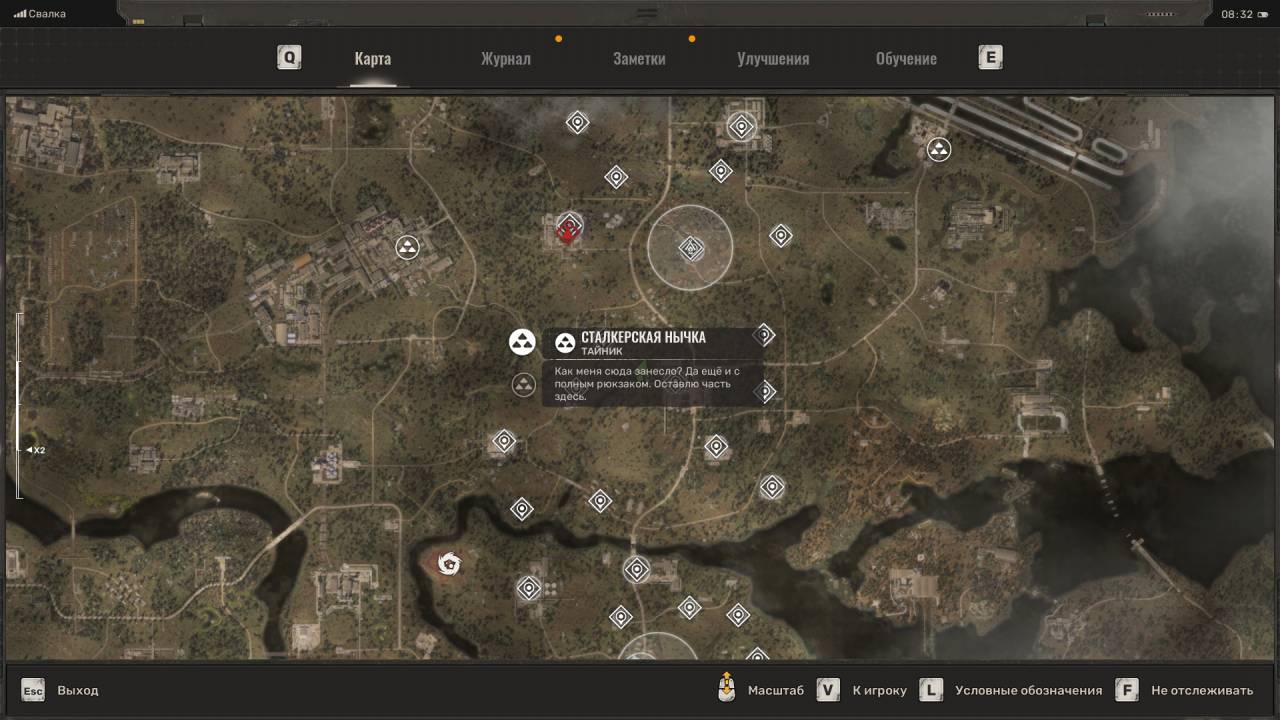
Task: Select the stash icon on the western building complex
Action: [x=407, y=247]
